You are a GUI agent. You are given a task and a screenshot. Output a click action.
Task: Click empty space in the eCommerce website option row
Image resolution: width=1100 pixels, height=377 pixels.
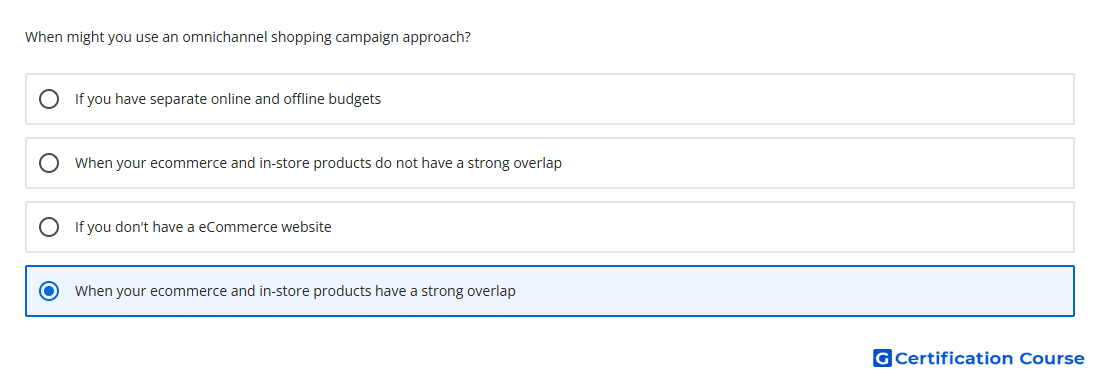pos(702,227)
